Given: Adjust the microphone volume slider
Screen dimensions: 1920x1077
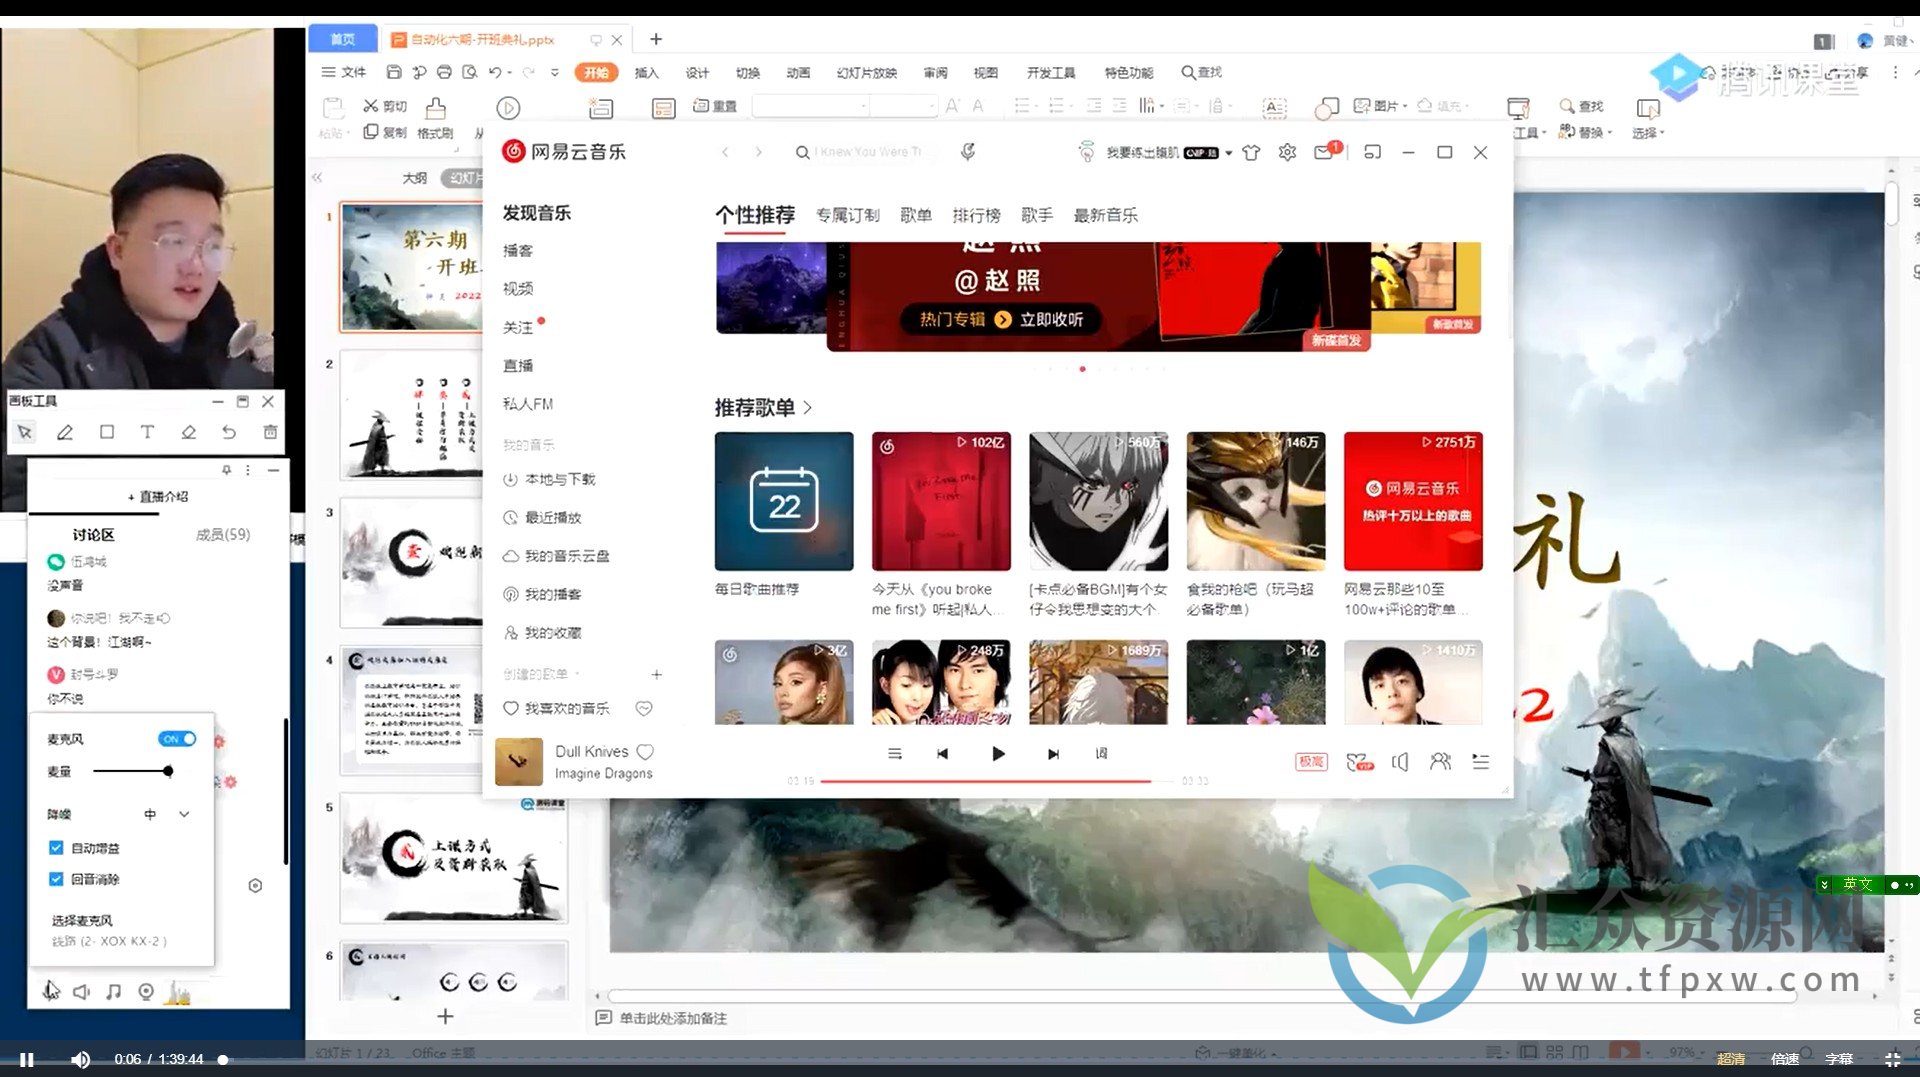Looking at the screenshot, I should 168,771.
